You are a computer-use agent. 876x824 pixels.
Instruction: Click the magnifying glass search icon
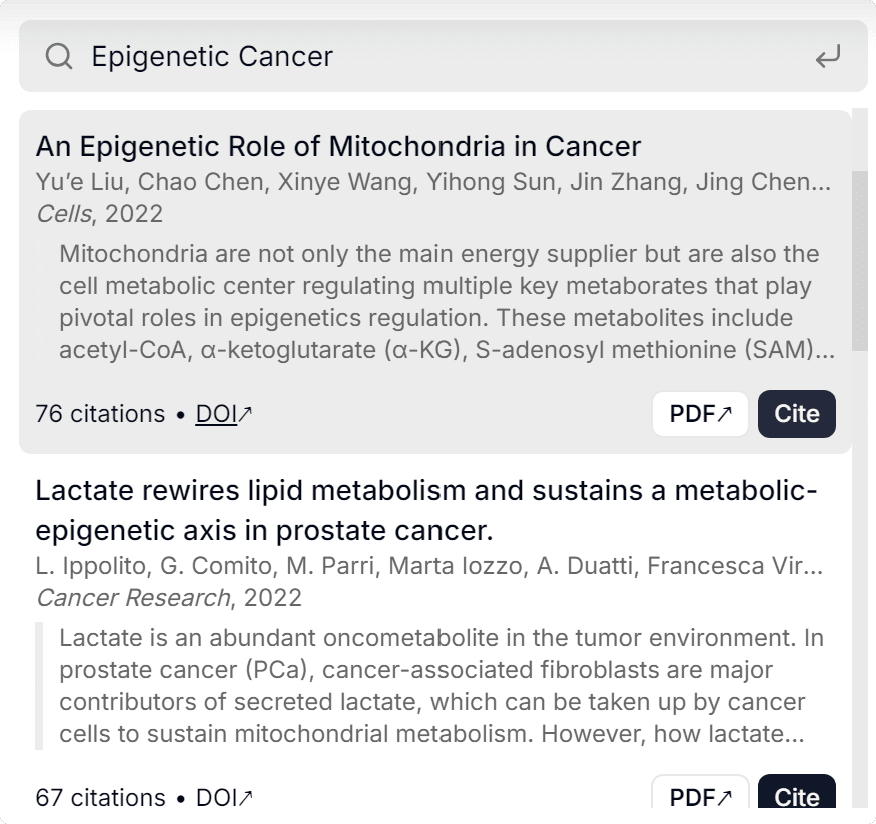[x=59, y=57]
